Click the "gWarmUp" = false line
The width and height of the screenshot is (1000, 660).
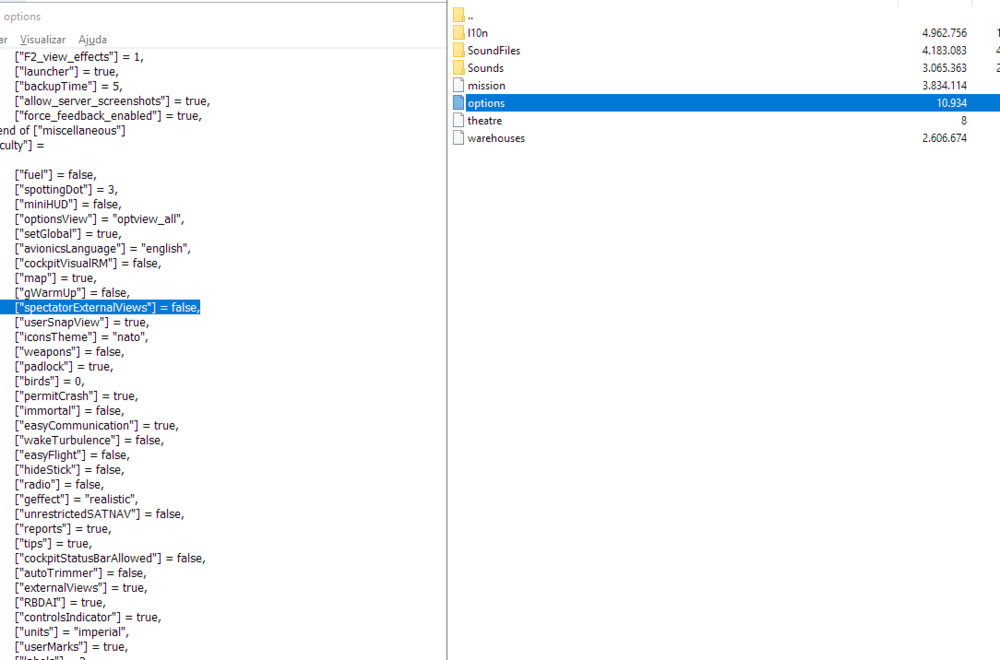pyautogui.click(x=72, y=293)
